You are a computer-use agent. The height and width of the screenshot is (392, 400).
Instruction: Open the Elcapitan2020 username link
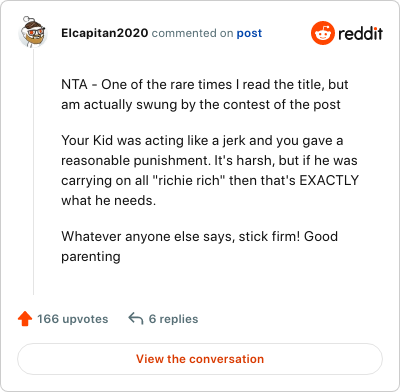pyautogui.click(x=105, y=33)
